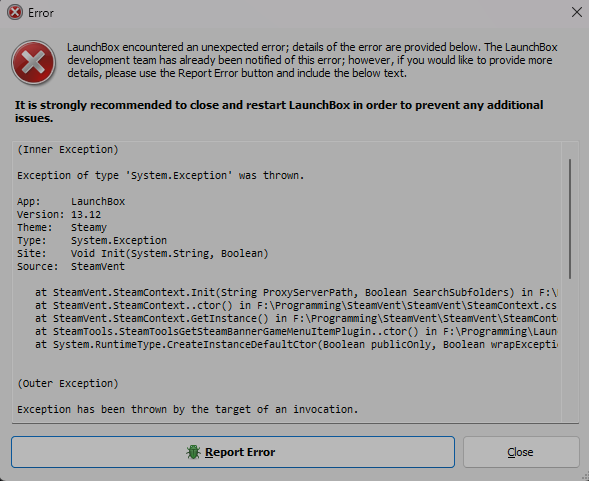
Task: Click the green bug icon on Report Error
Action: click(x=193, y=452)
